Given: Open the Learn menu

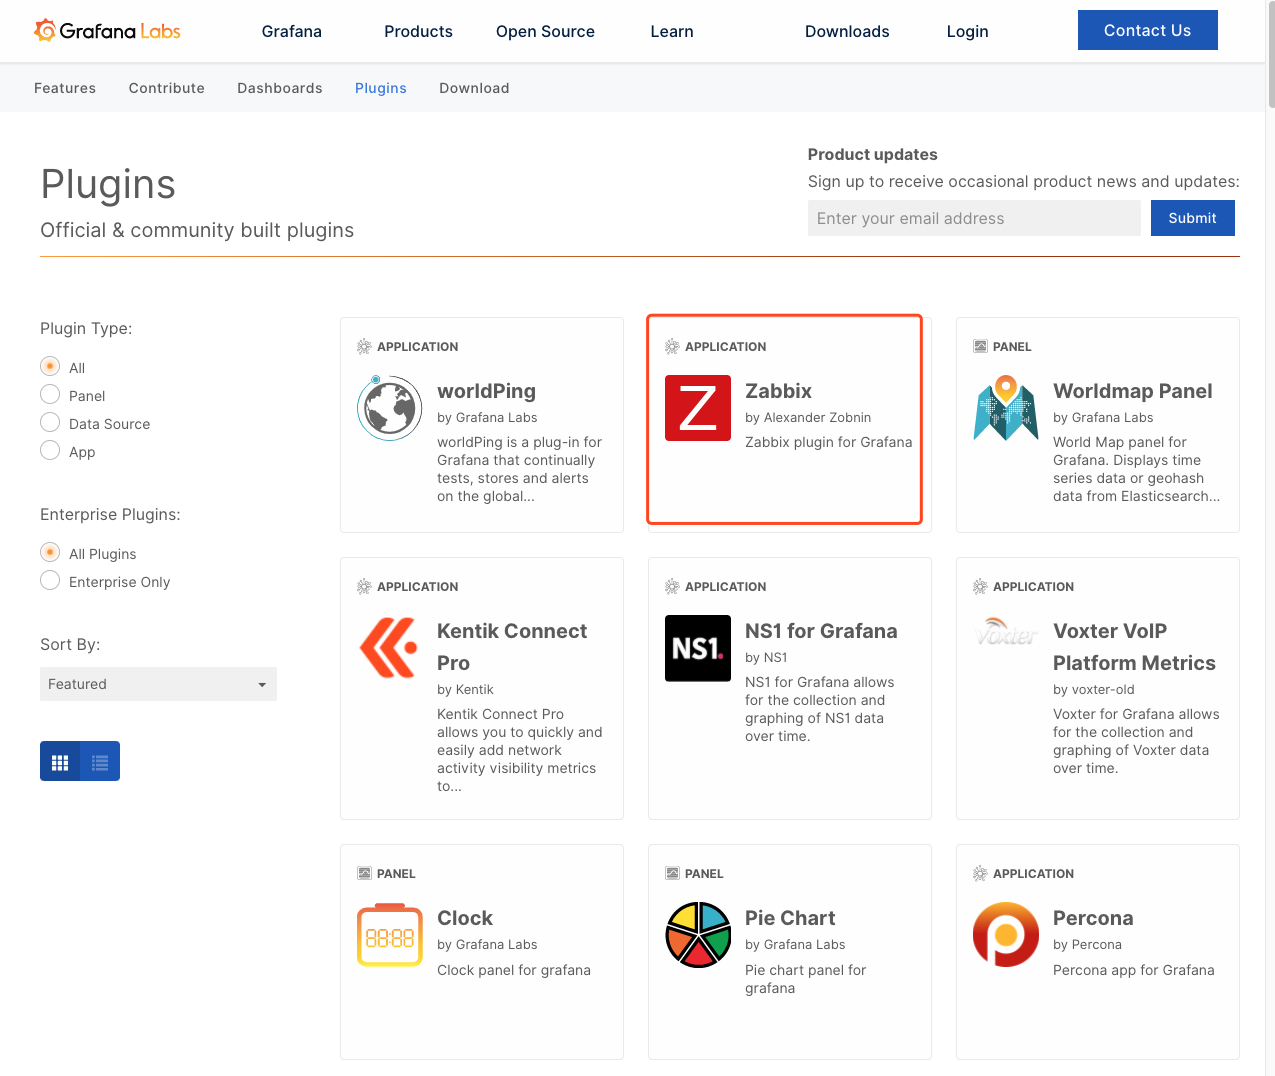Looking at the screenshot, I should [x=672, y=31].
